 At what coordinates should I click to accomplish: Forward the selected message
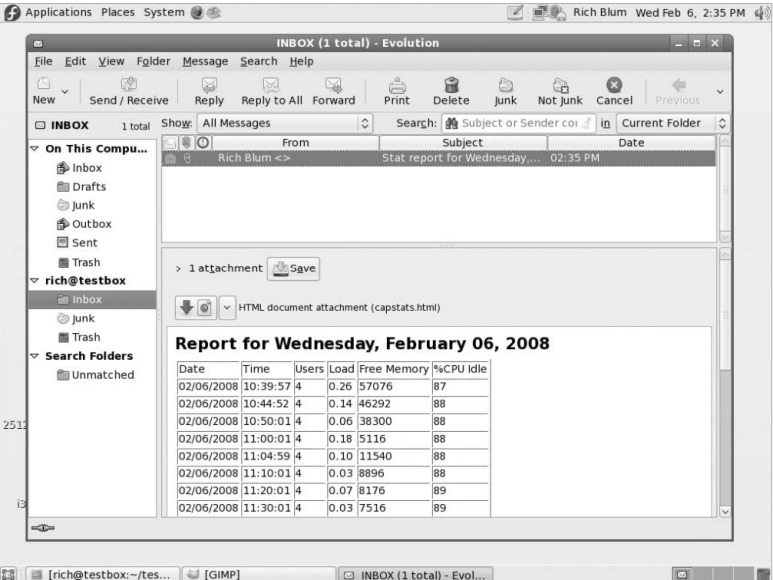334,92
